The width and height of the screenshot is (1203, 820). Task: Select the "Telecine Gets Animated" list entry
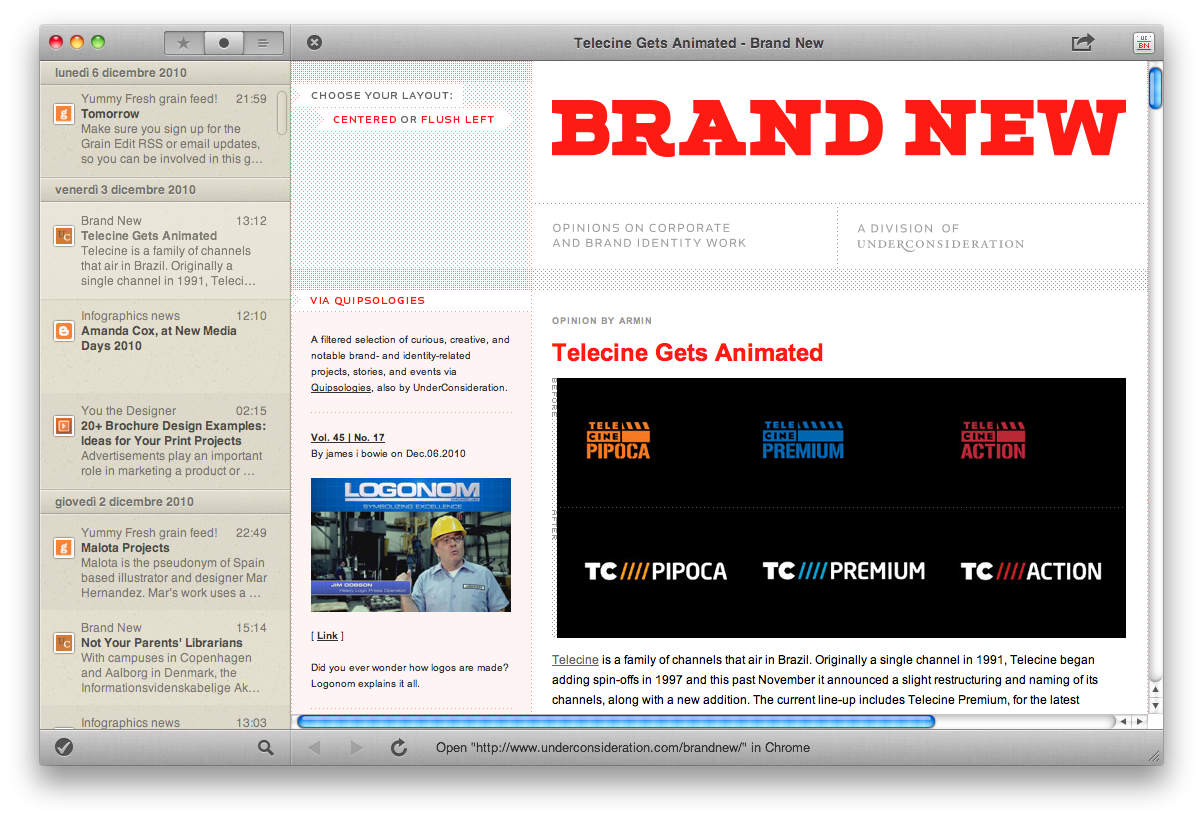(x=165, y=251)
